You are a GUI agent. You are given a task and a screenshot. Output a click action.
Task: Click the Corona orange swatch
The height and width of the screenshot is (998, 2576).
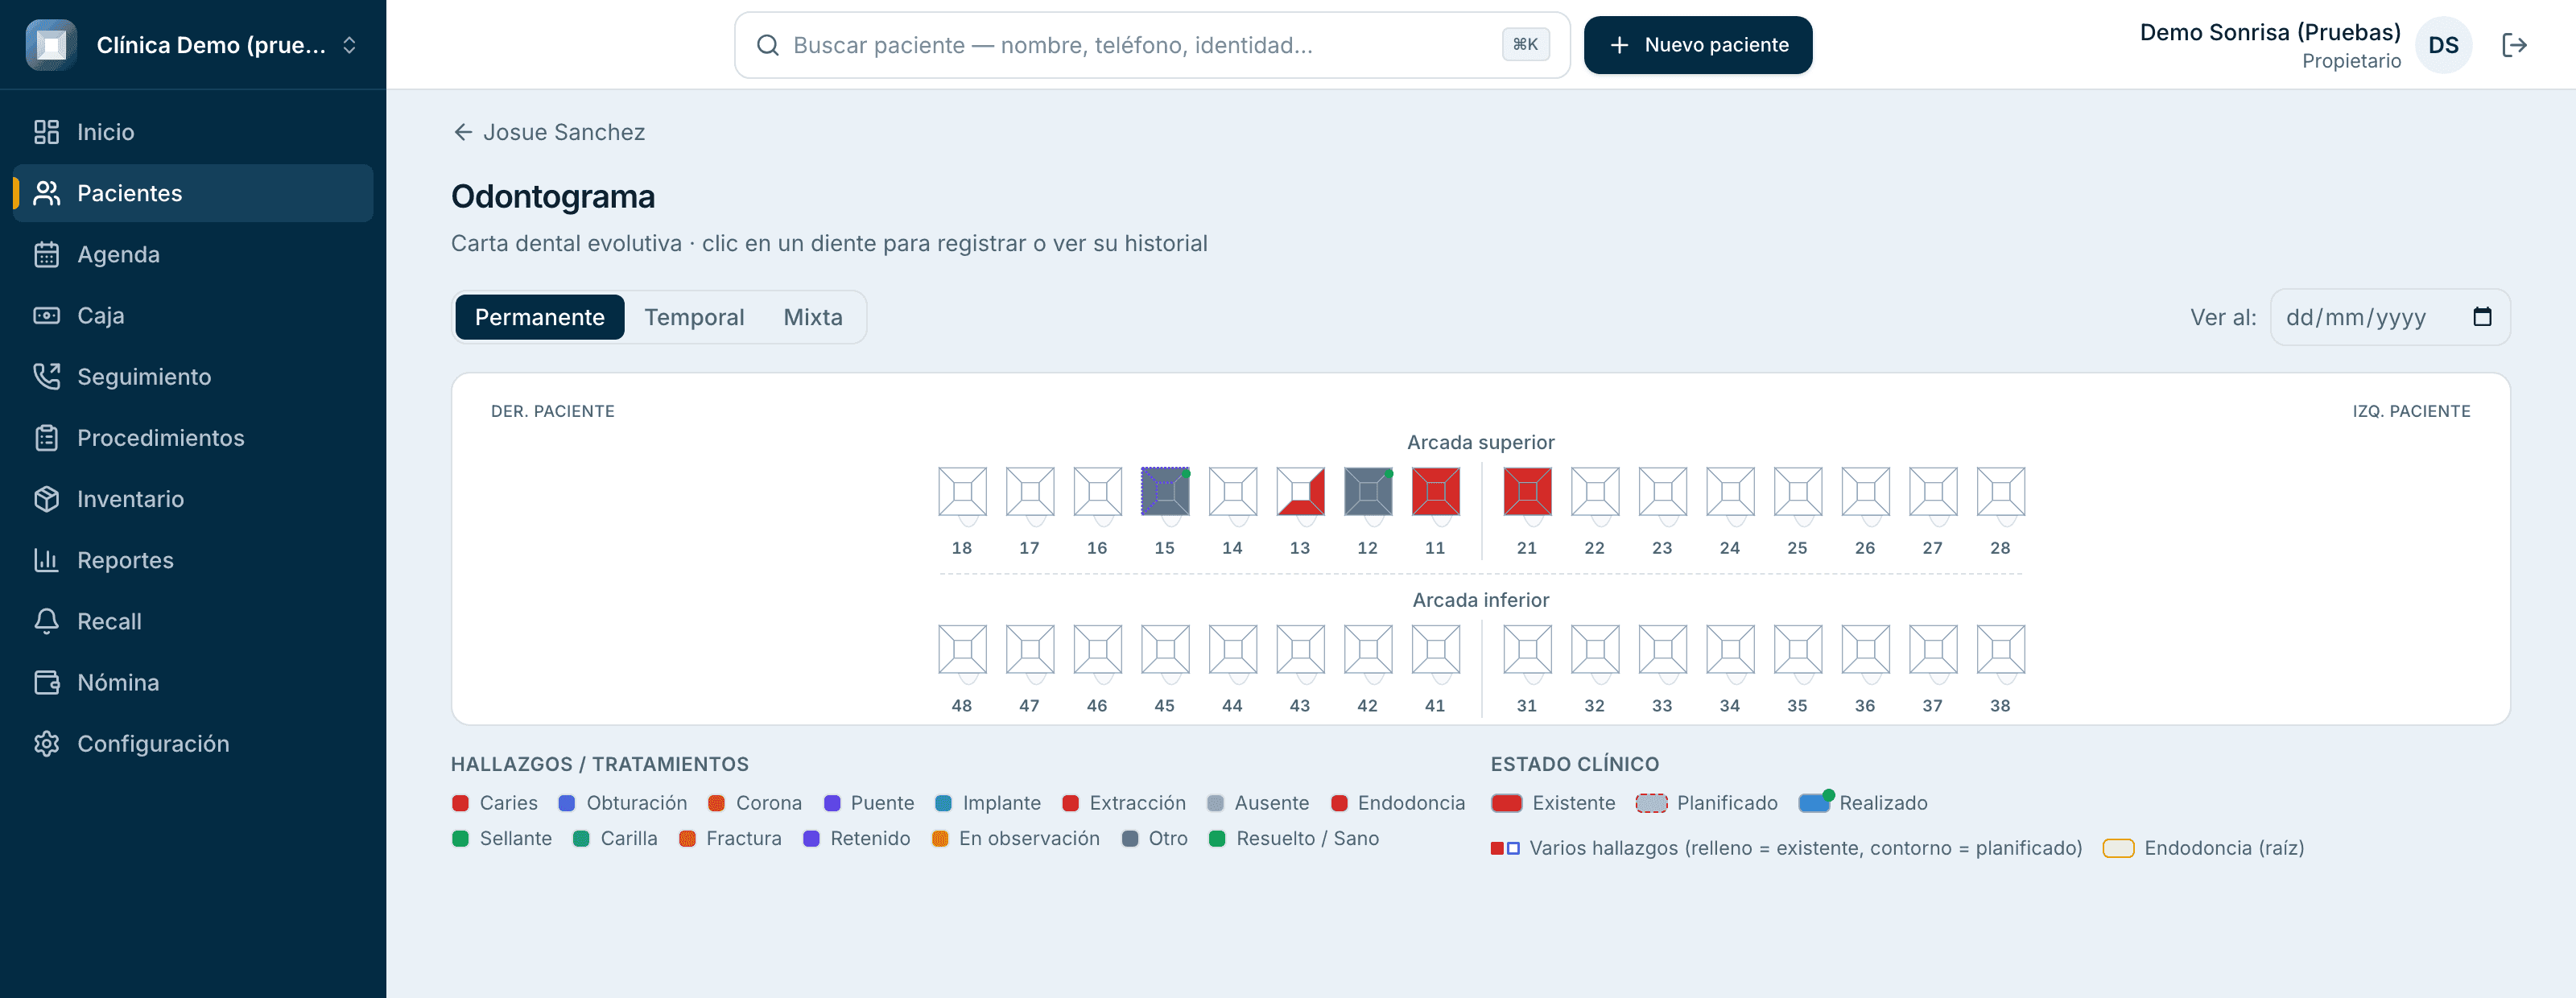(716, 803)
